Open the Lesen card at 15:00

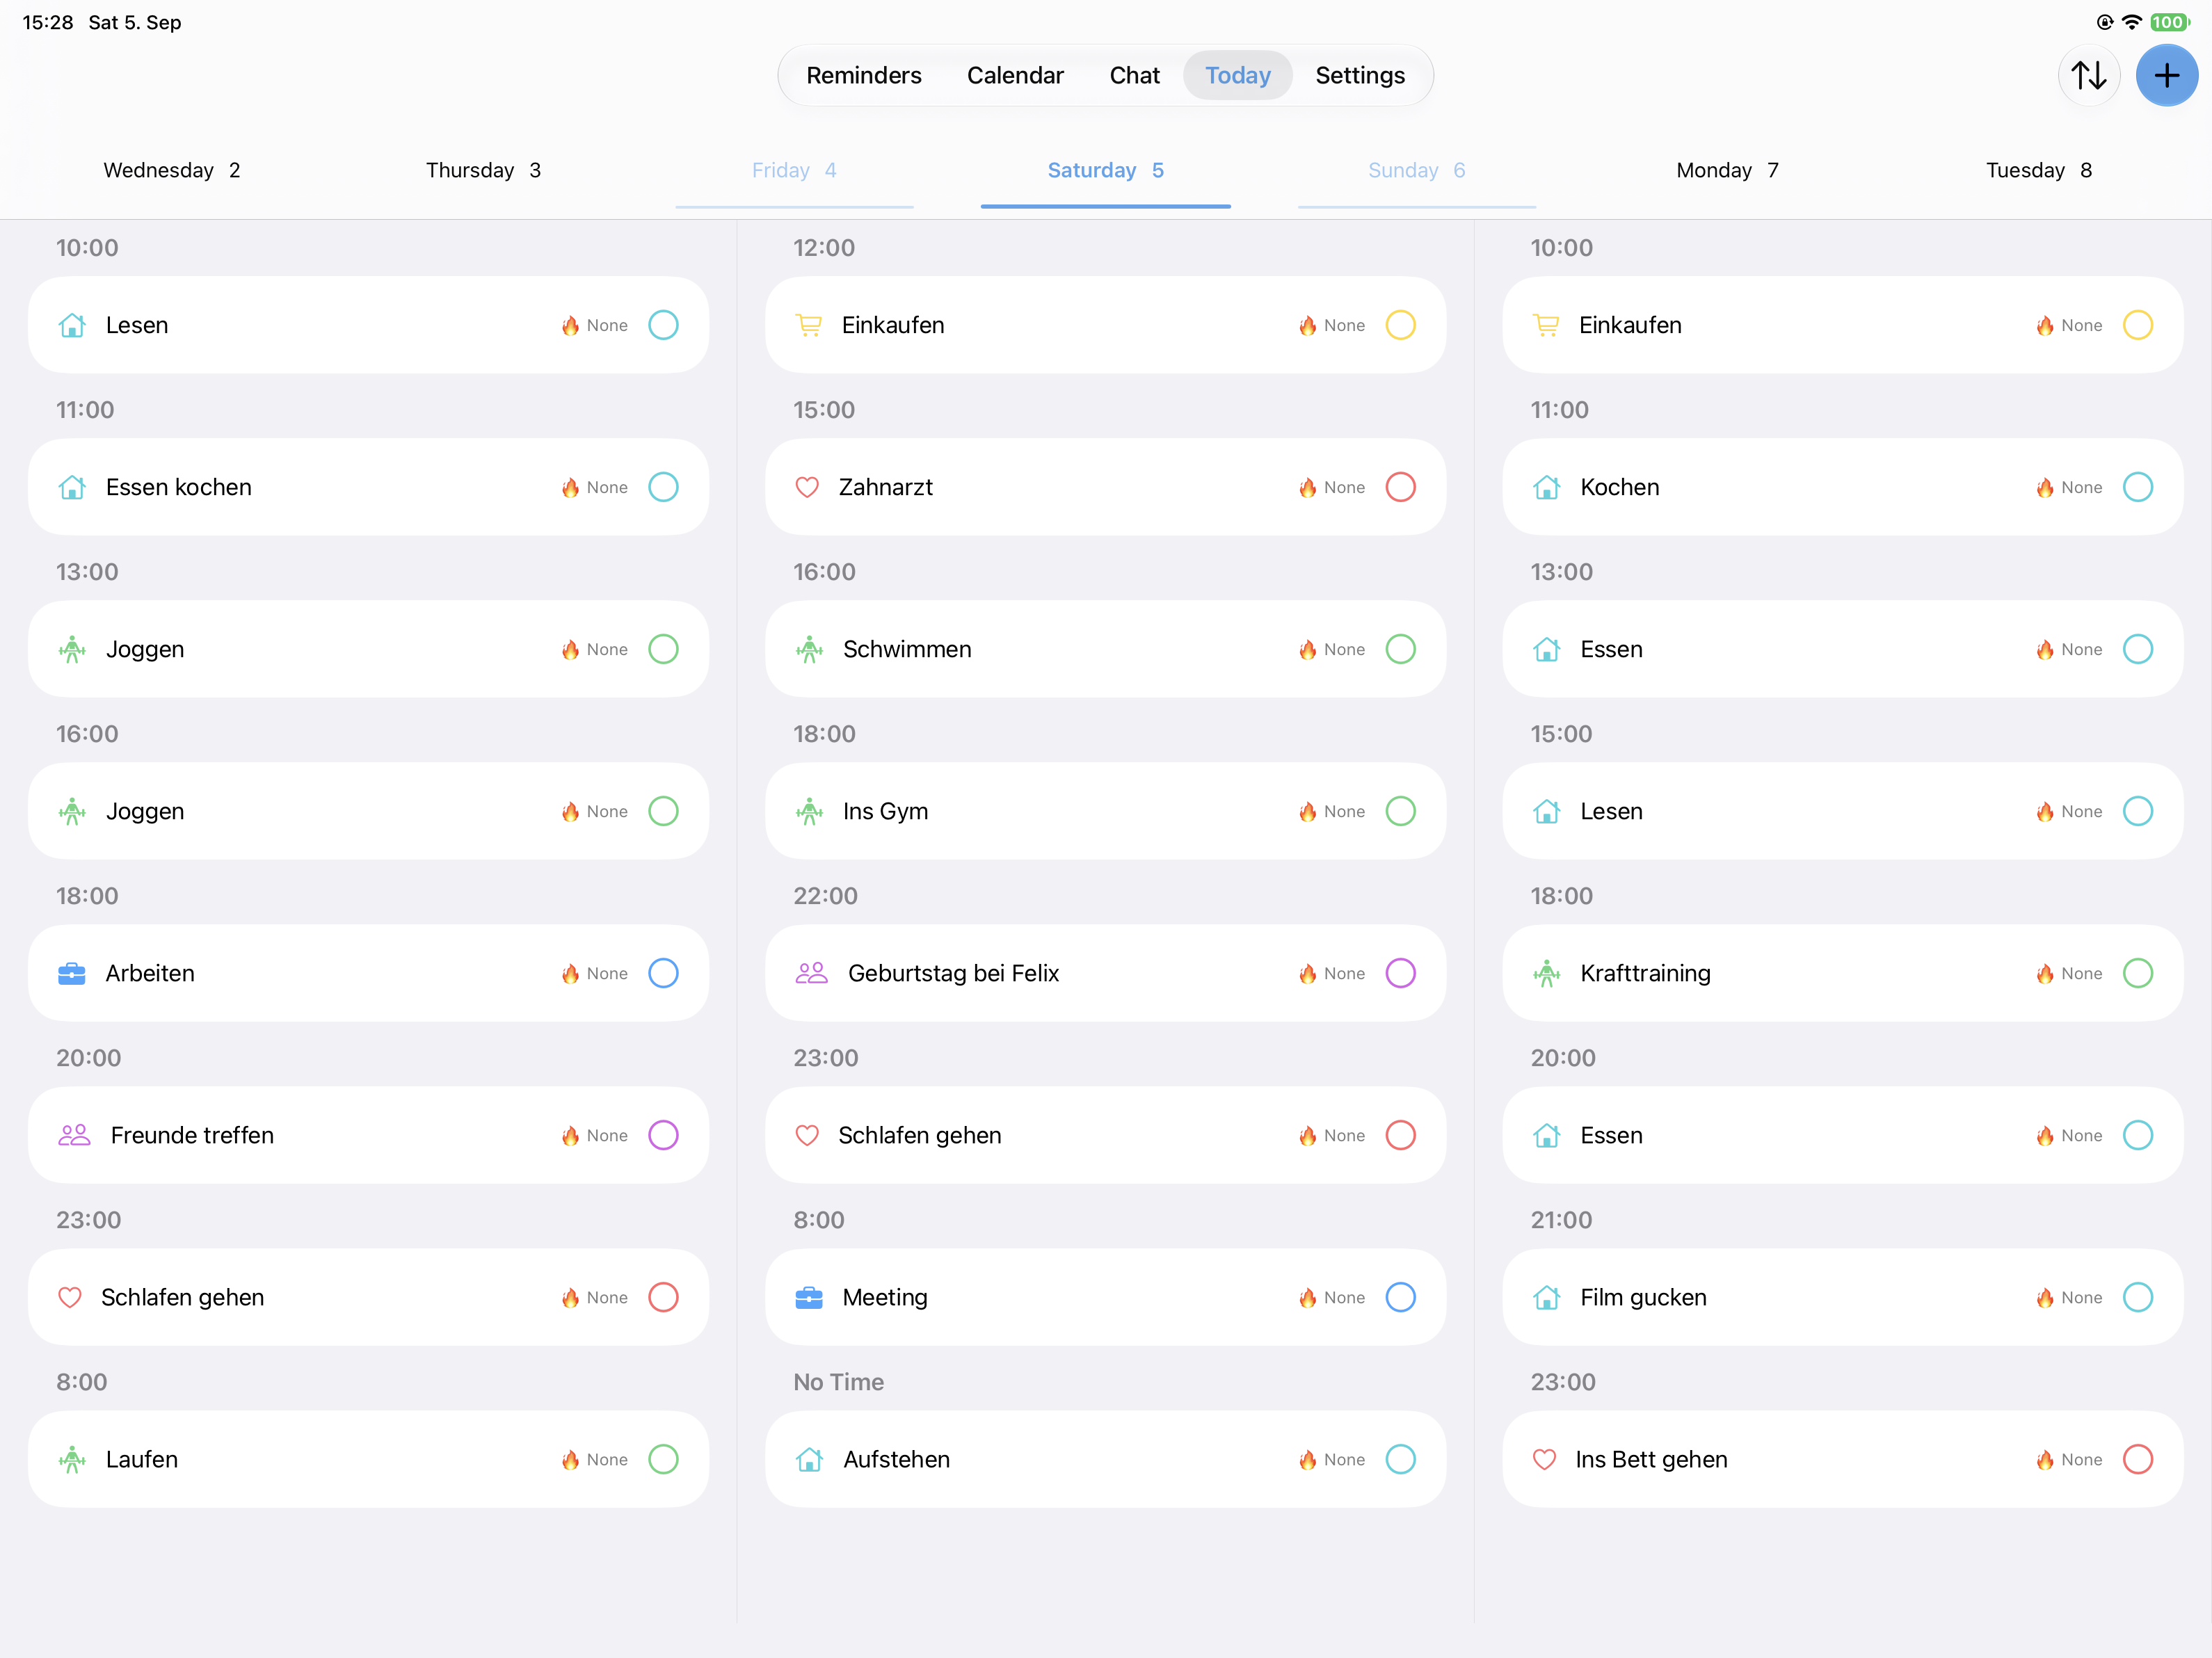(1842, 811)
